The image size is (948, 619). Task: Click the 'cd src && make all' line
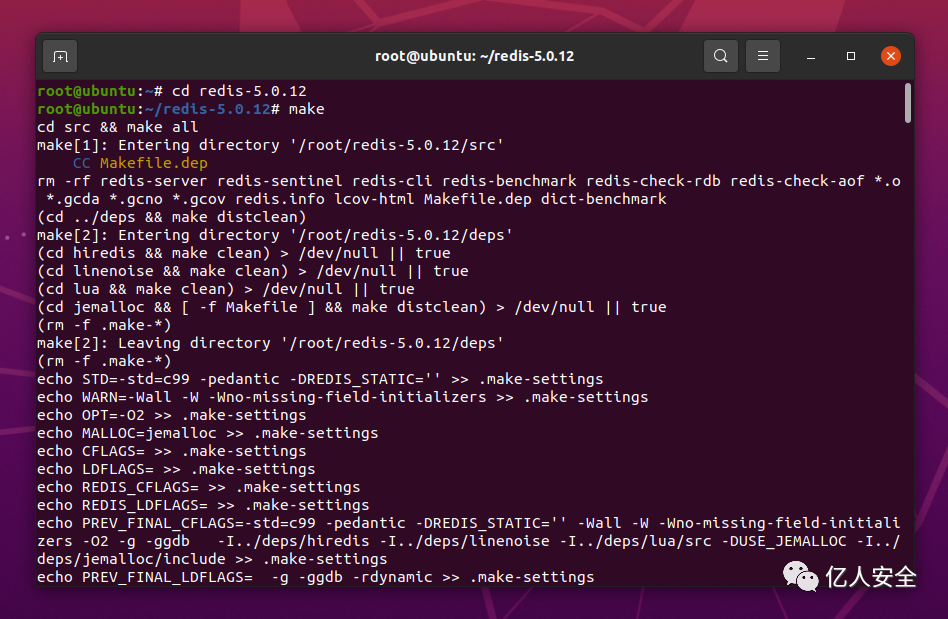118,128
